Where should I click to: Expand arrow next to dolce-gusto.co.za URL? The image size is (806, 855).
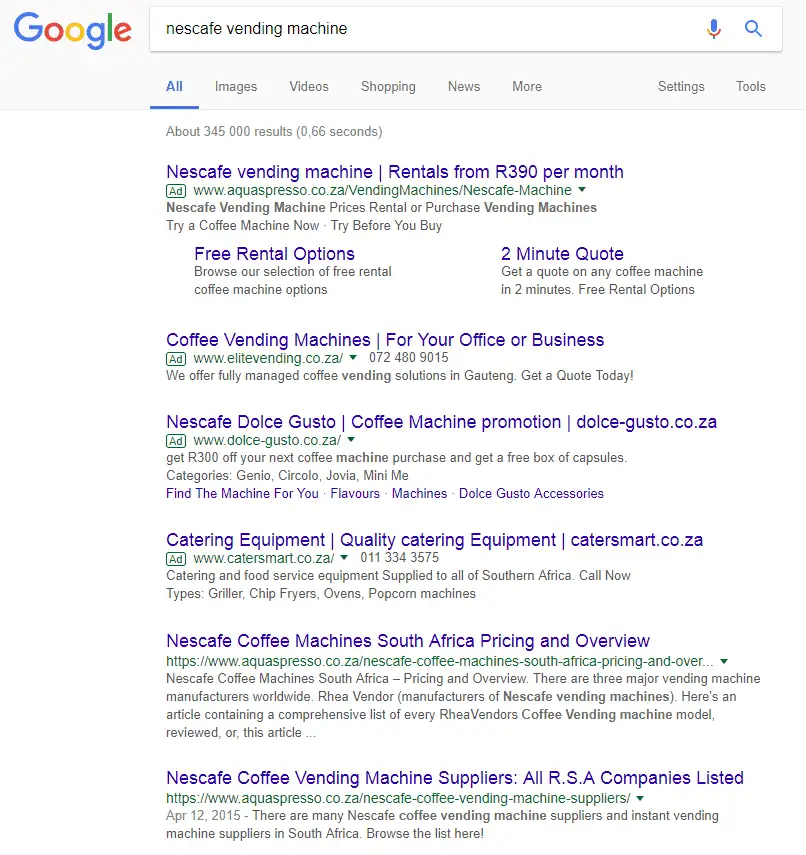coord(351,439)
